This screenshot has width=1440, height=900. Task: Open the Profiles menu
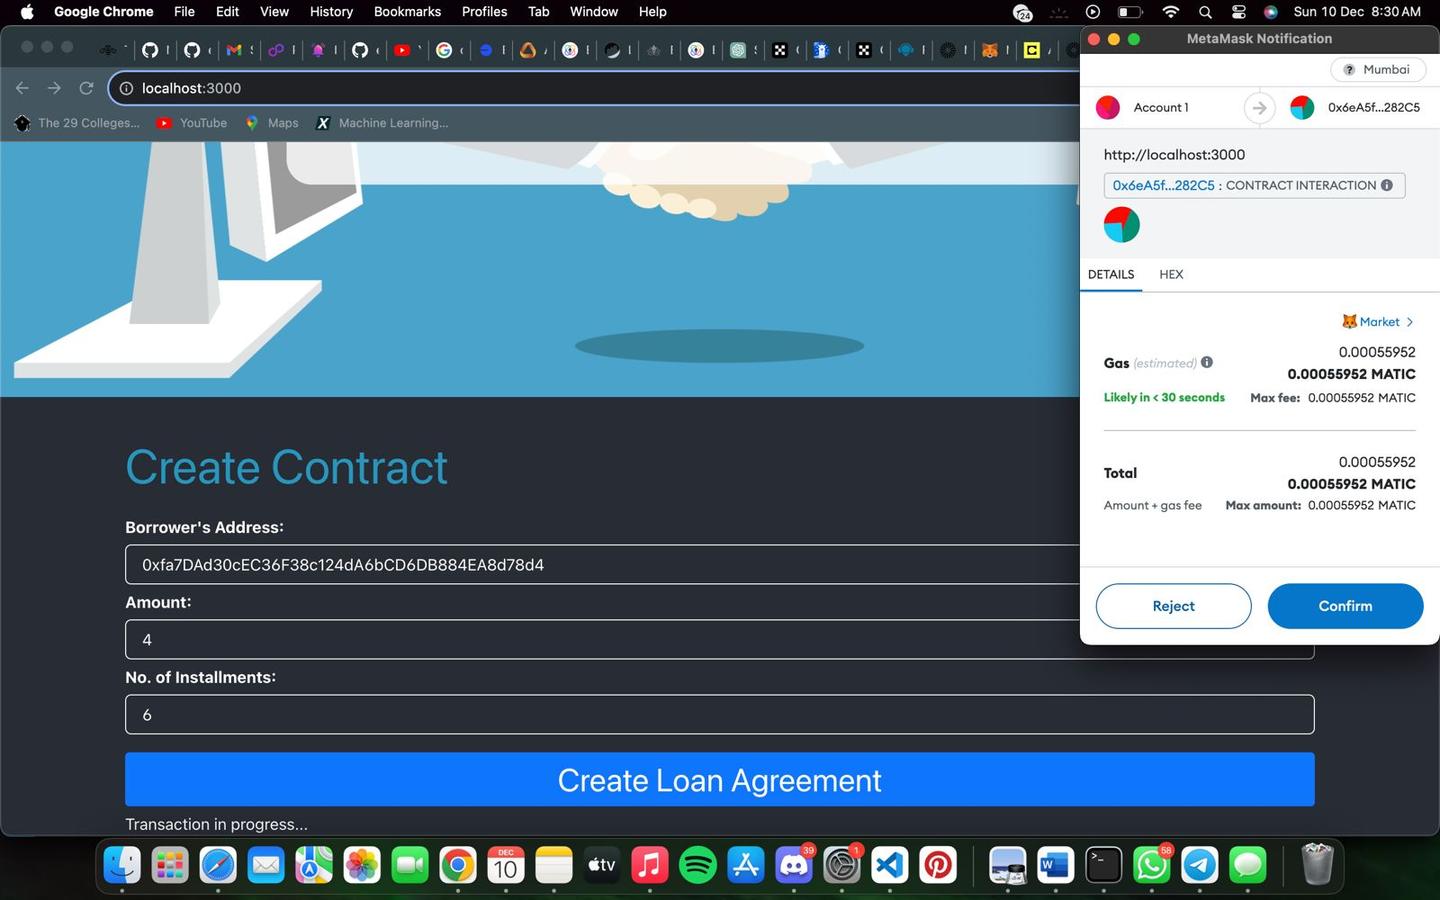(484, 12)
